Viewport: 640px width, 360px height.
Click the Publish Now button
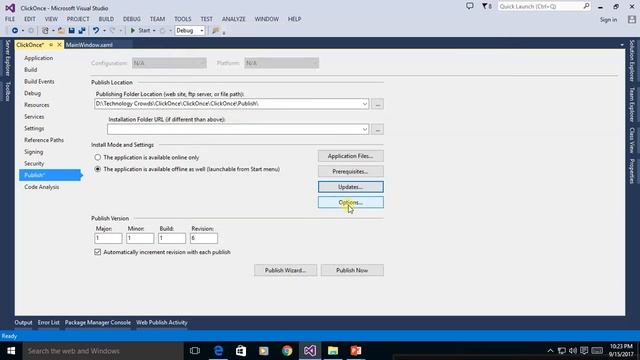click(x=352, y=270)
